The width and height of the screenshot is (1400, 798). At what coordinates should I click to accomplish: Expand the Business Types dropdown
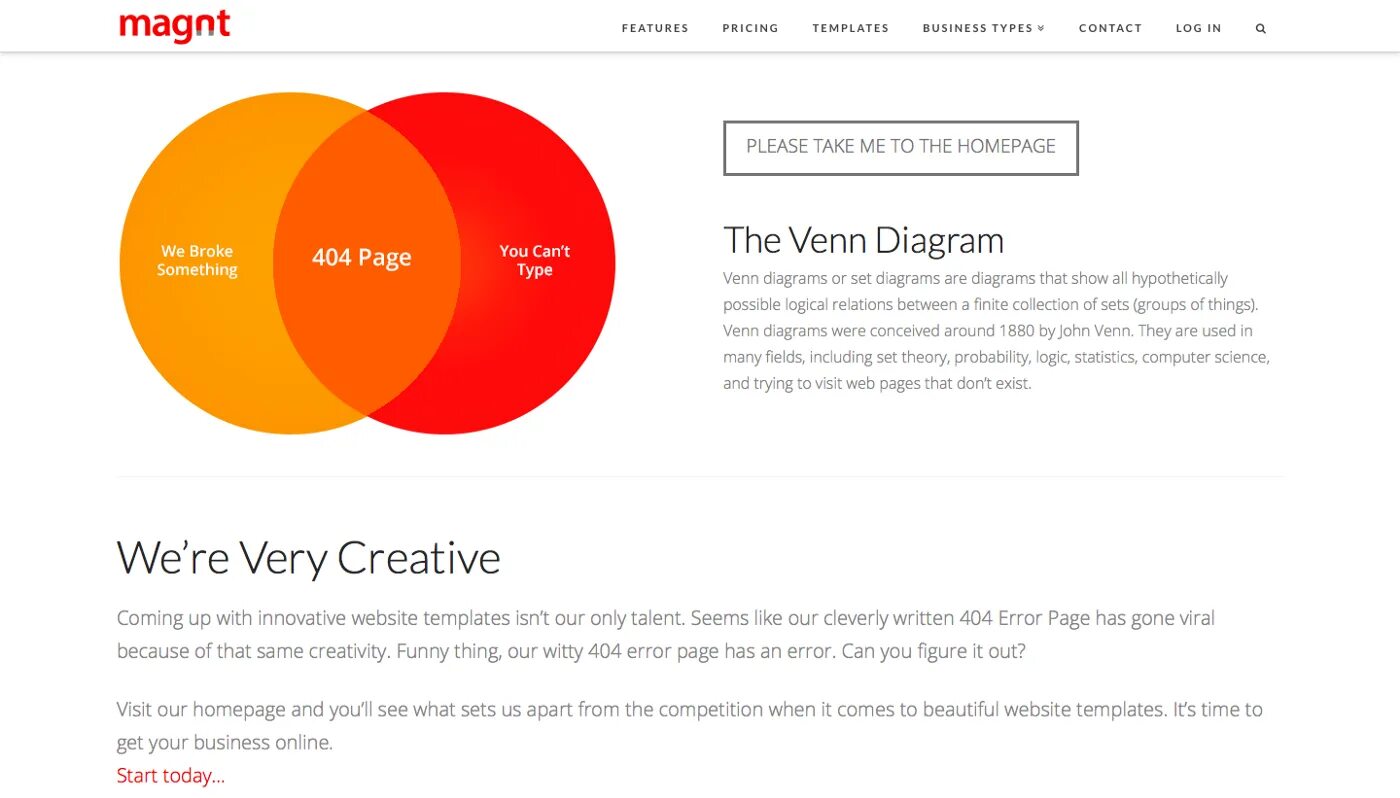click(977, 28)
